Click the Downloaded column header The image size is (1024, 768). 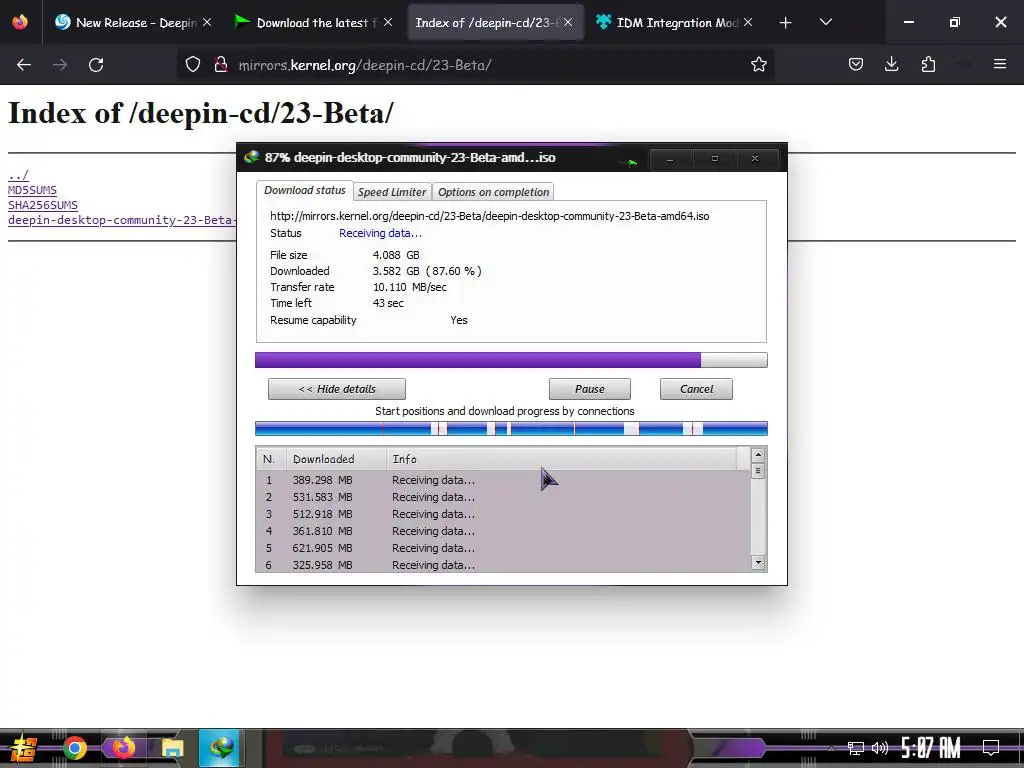click(336, 459)
